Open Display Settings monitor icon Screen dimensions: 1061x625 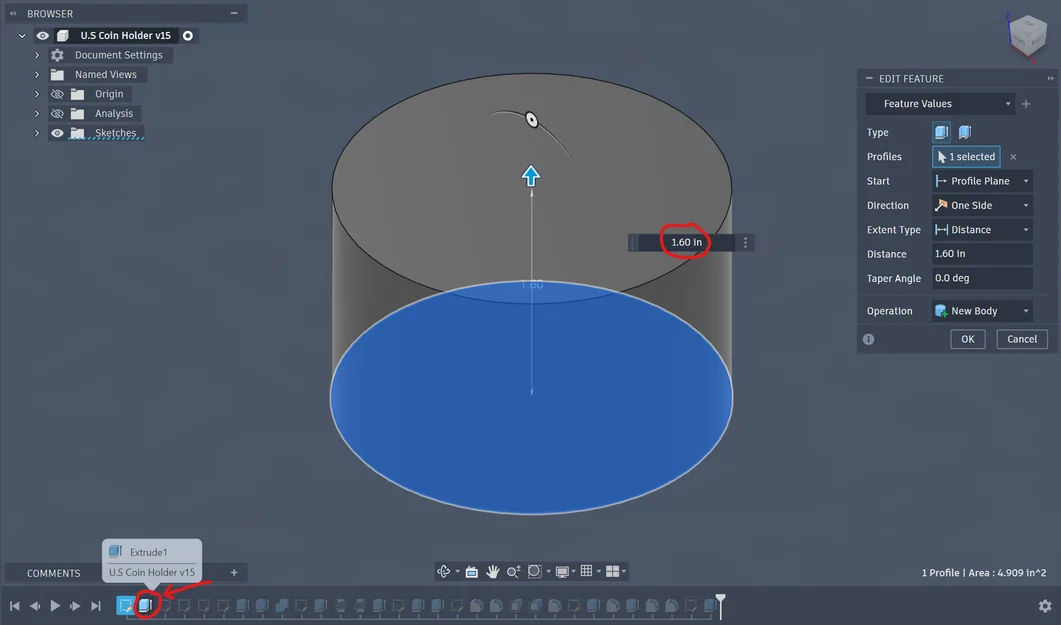click(562, 572)
